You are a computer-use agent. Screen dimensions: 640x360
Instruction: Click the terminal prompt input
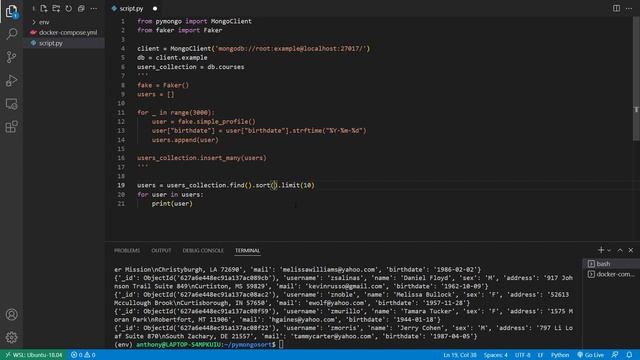(281, 344)
